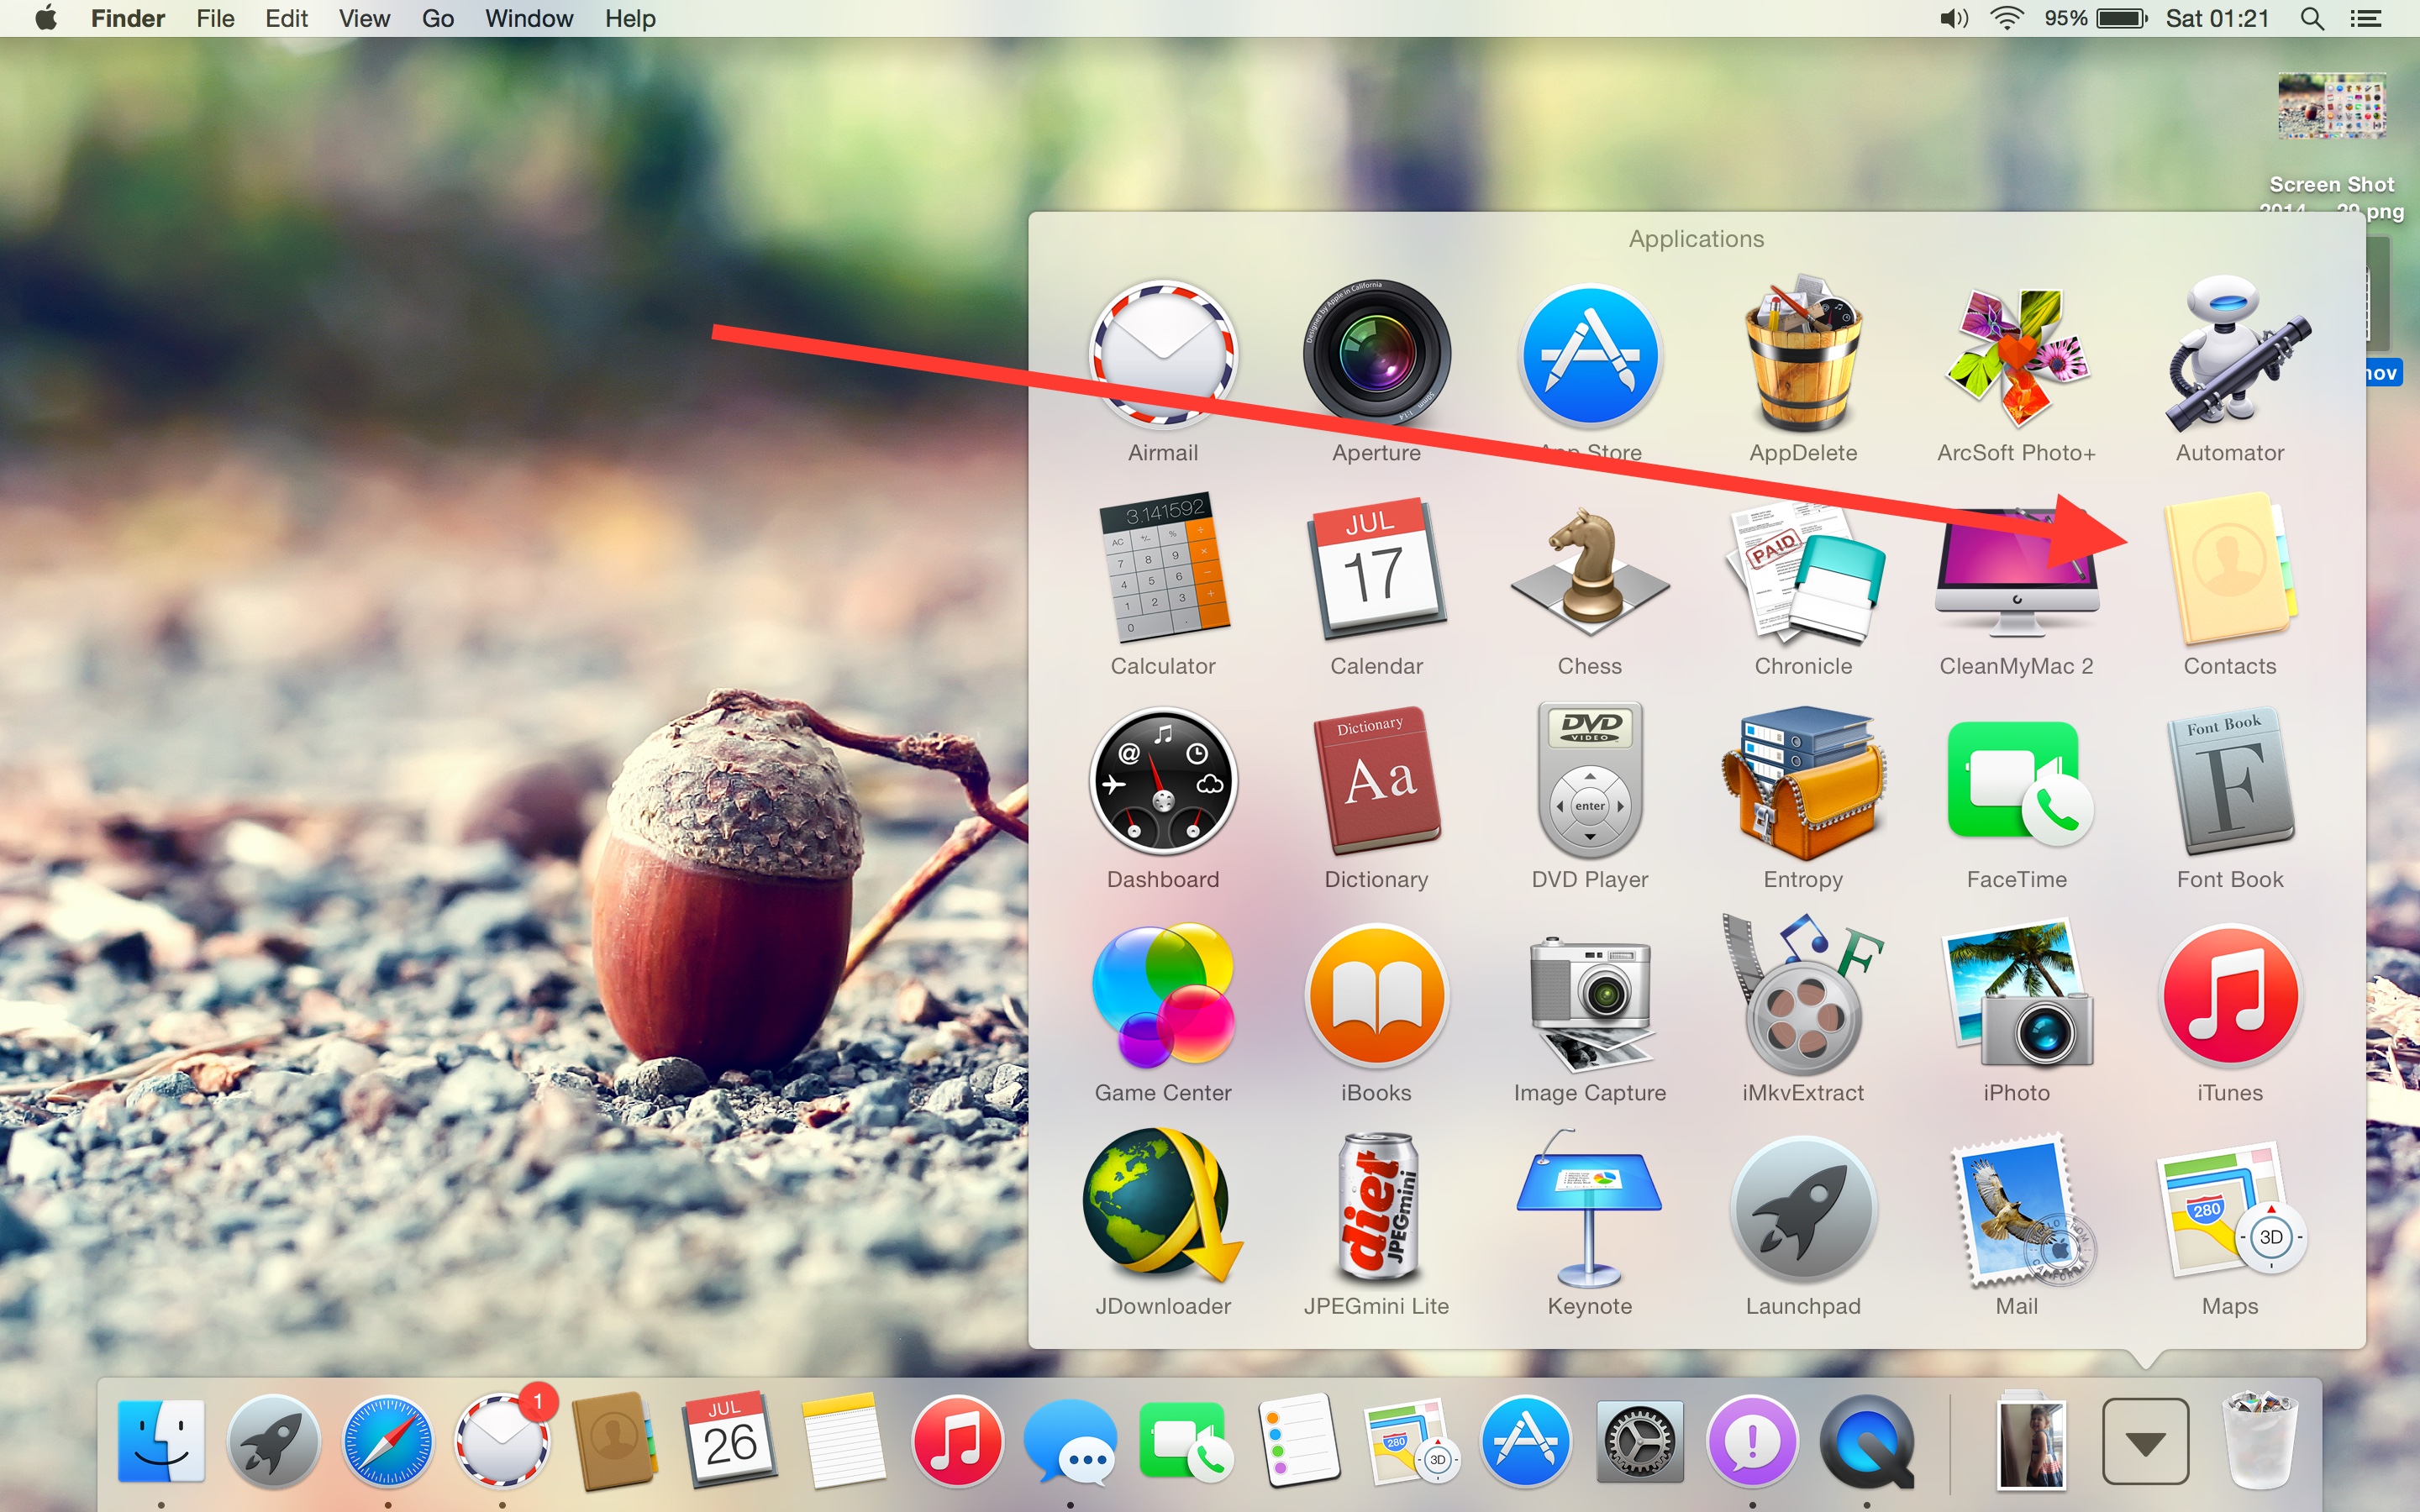Viewport: 2420px width, 1512px height.
Task: Launch DVD Player
Action: coord(1589,782)
